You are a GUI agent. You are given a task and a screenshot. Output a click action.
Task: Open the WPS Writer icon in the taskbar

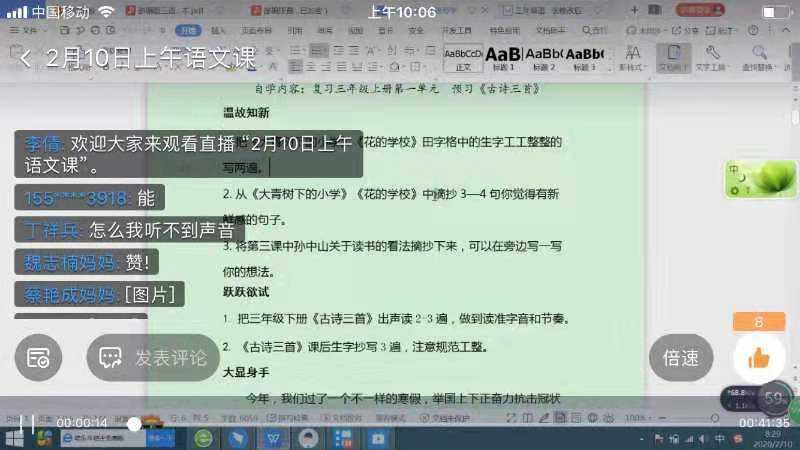tap(272, 437)
